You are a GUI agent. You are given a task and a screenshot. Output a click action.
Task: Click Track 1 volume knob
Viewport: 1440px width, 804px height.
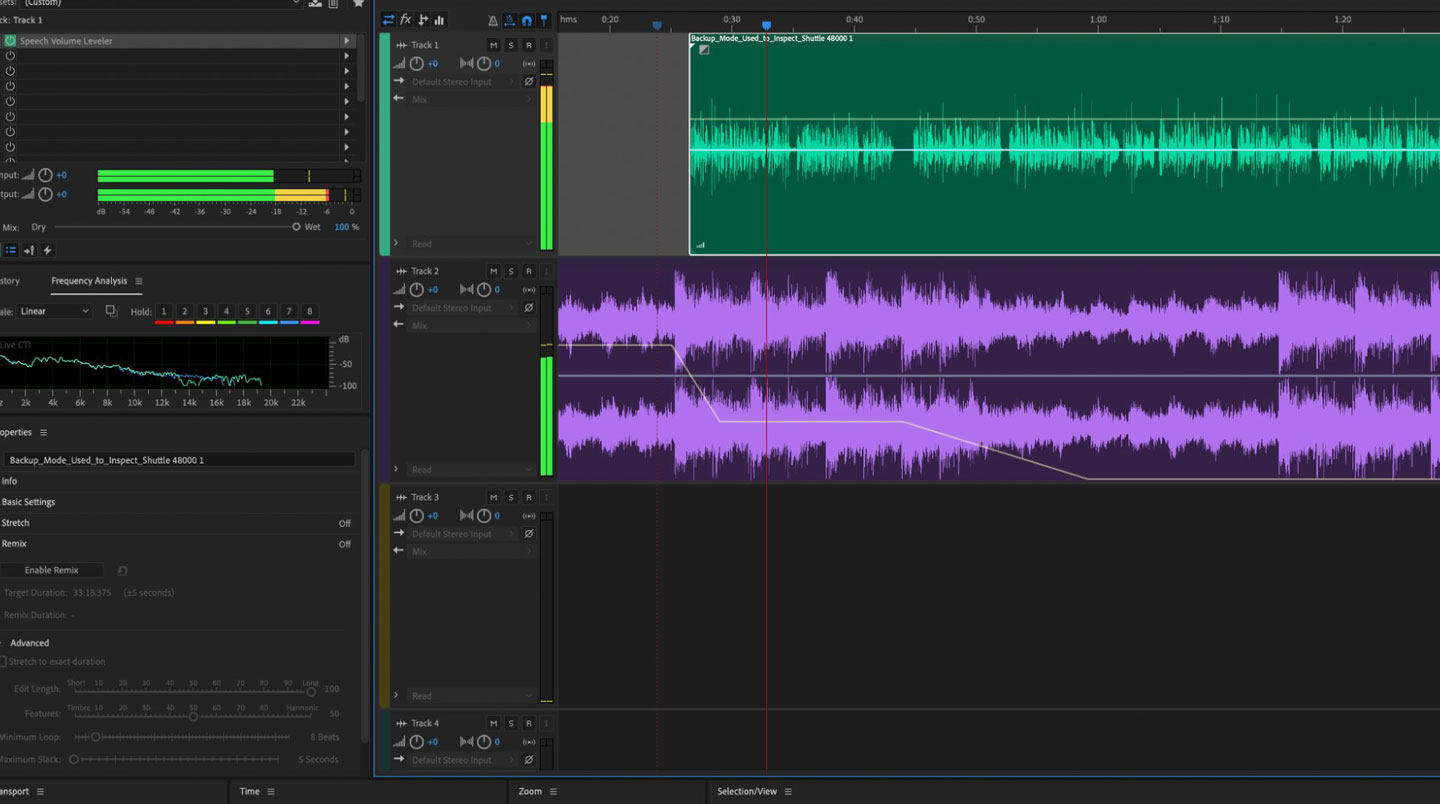[417, 64]
